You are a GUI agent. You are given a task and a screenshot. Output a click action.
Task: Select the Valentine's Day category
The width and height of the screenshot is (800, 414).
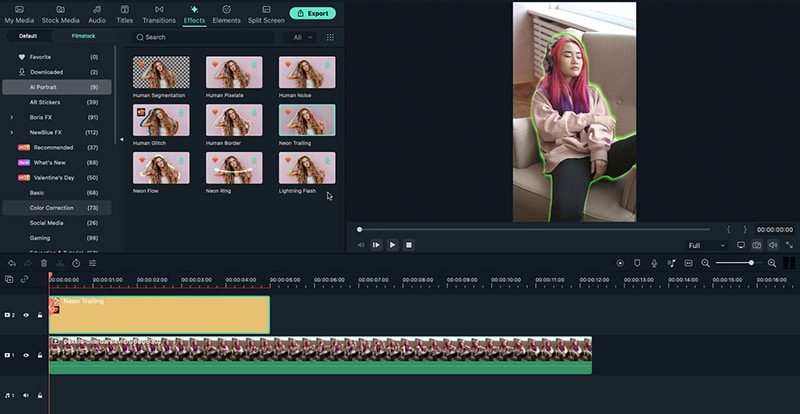57,178
